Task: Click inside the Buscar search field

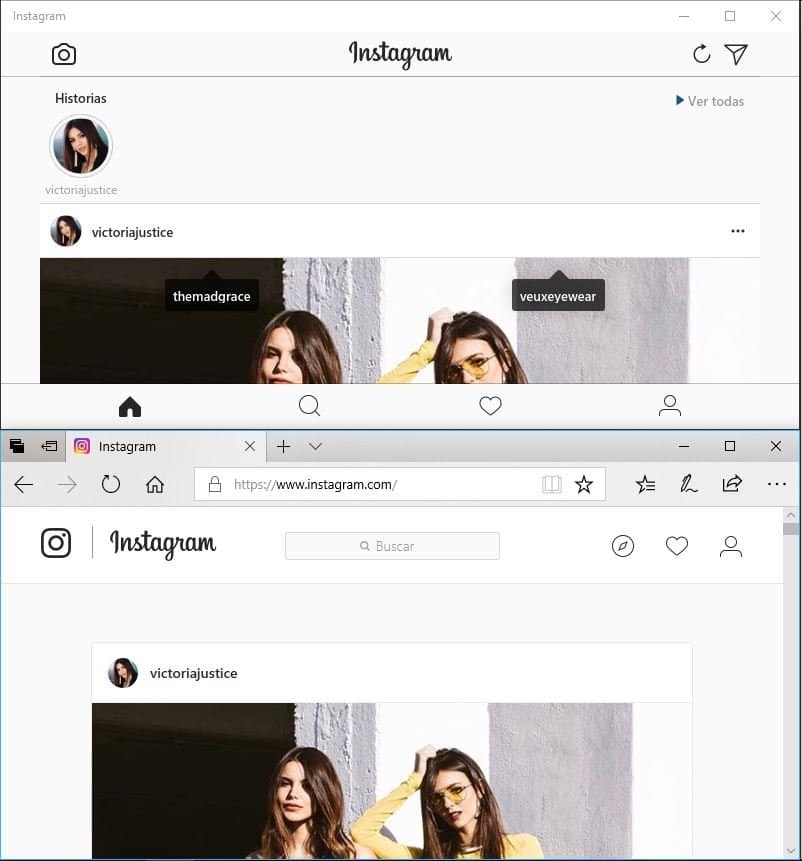Action: 392,545
